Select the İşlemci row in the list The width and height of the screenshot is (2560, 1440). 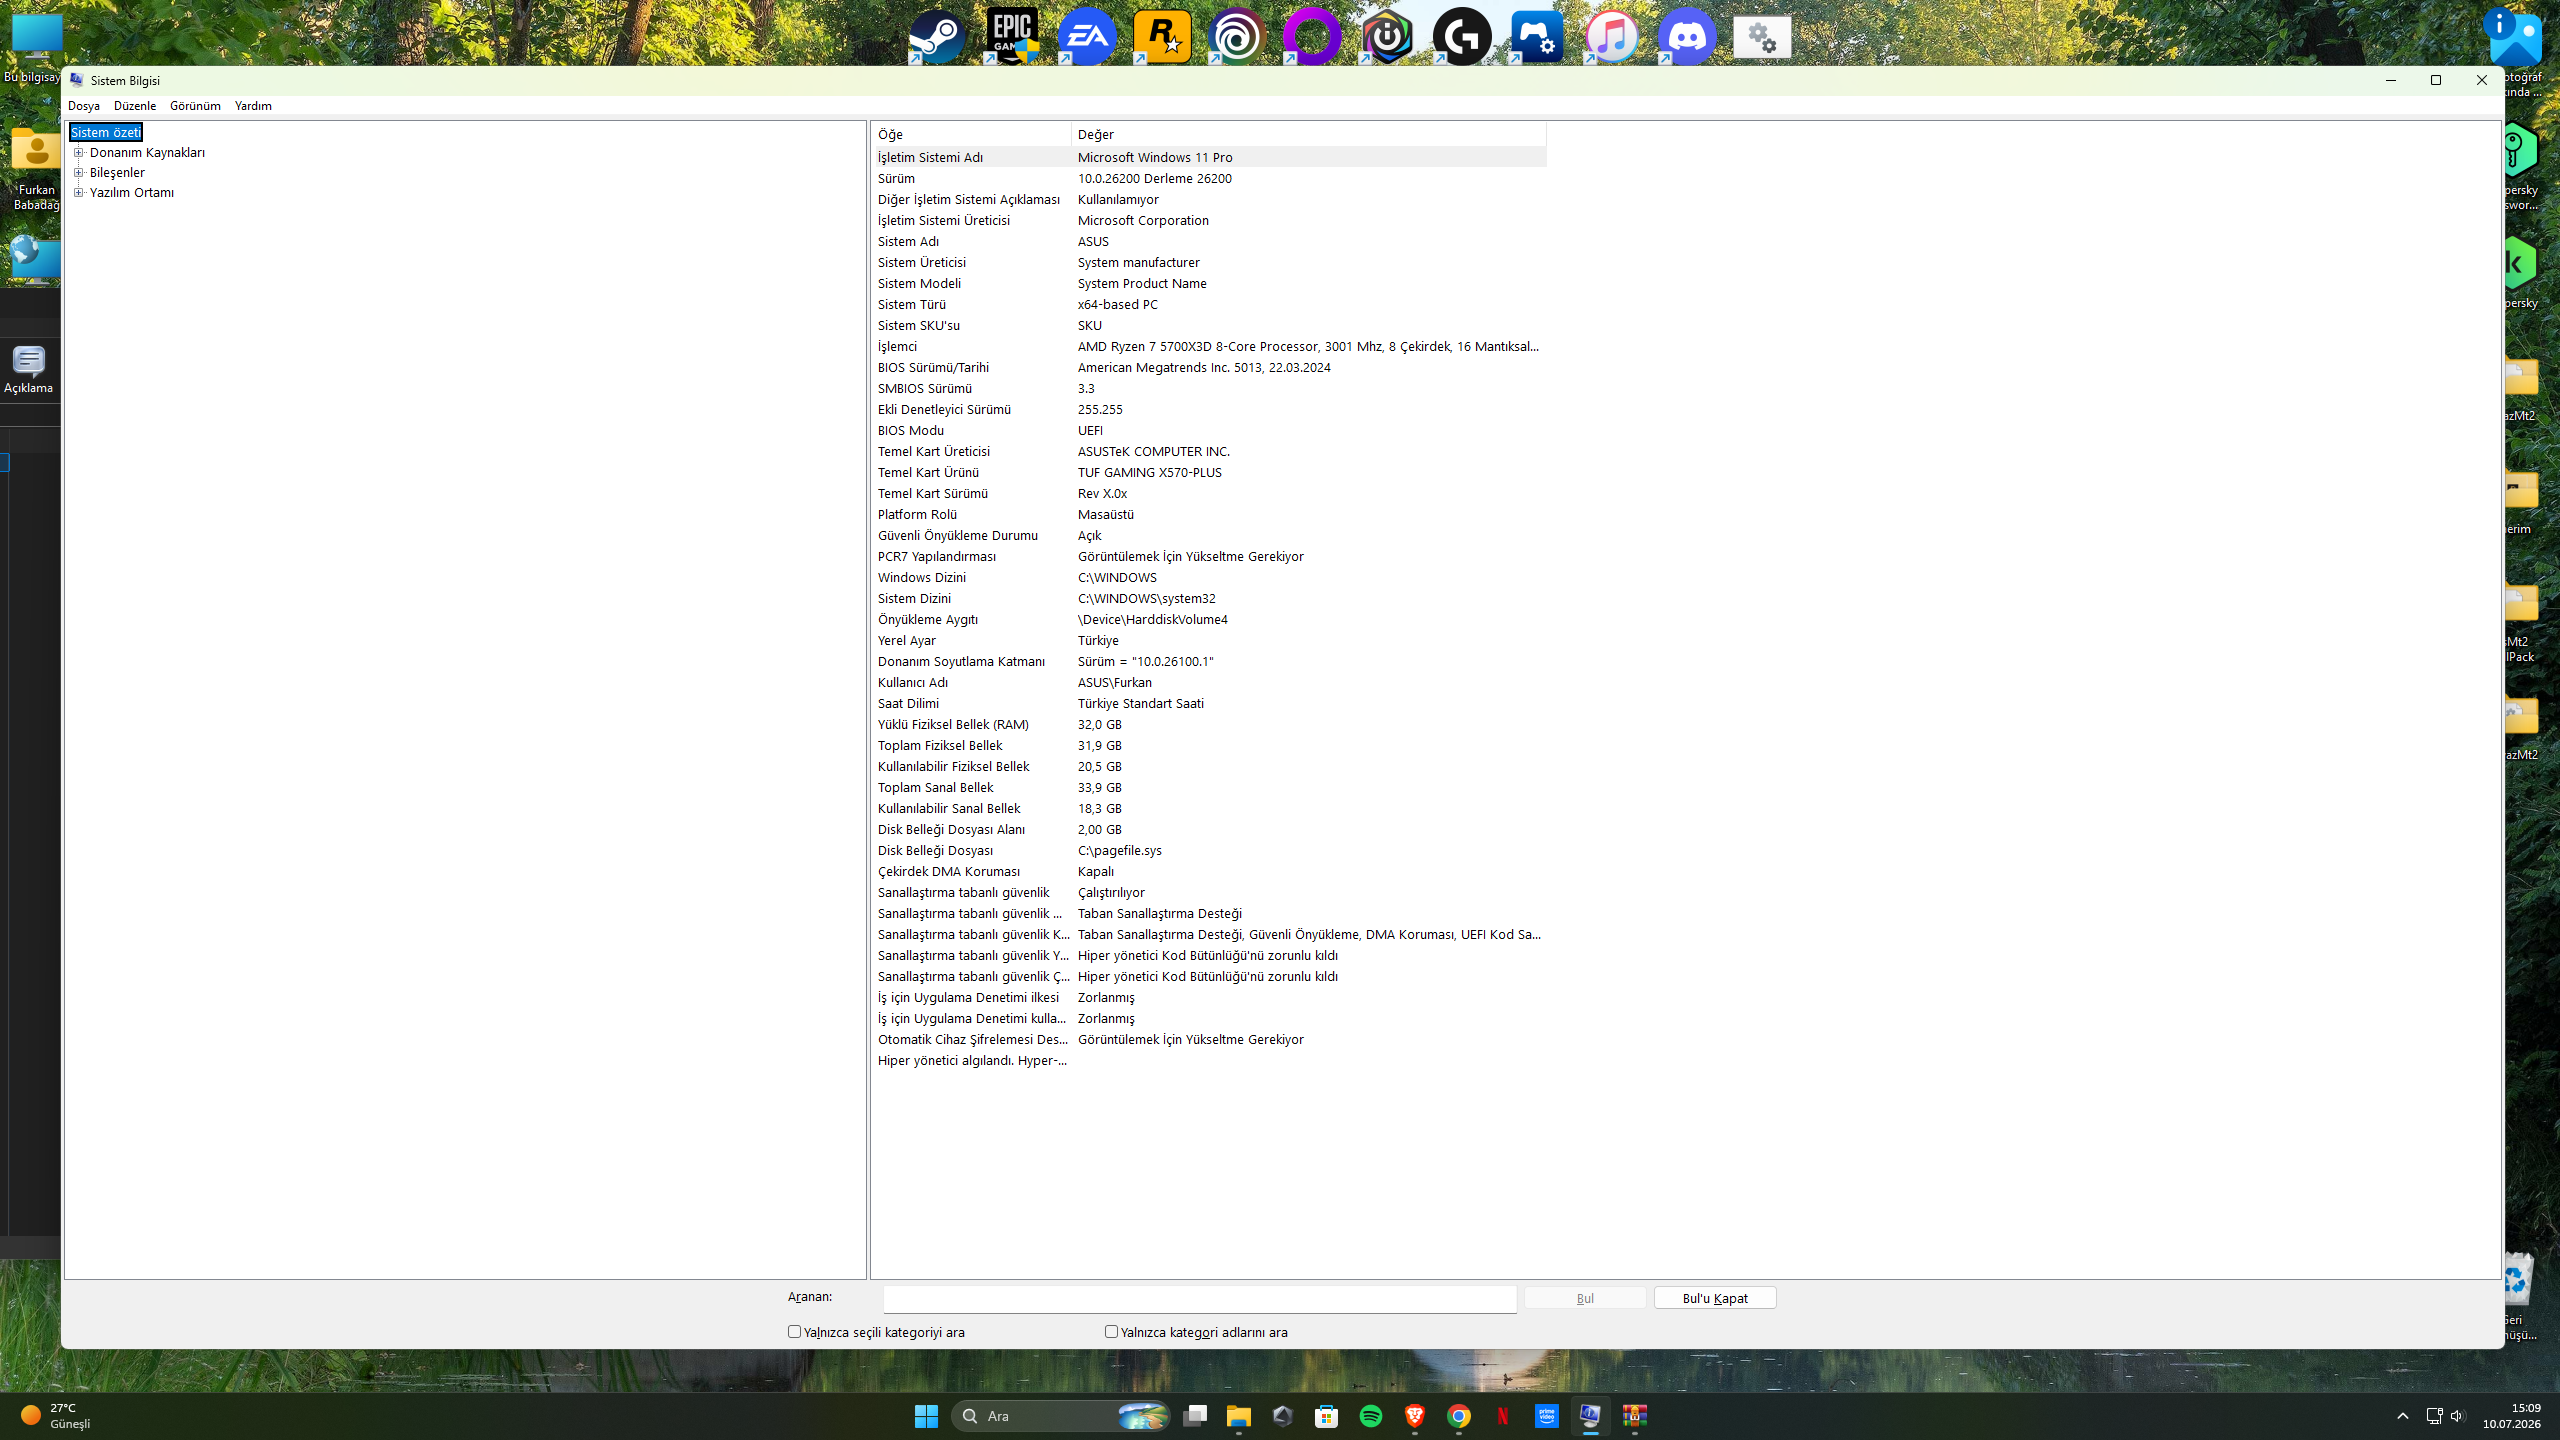(x=1210, y=346)
